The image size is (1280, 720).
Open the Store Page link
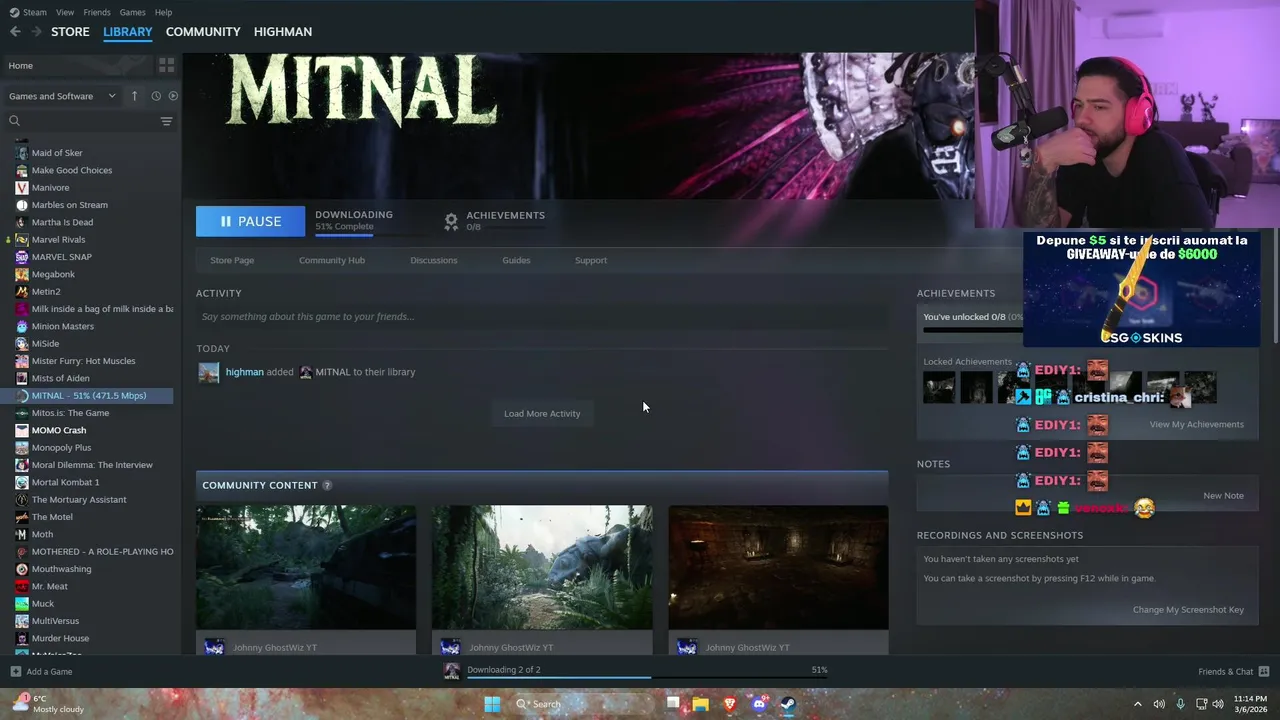tap(232, 260)
